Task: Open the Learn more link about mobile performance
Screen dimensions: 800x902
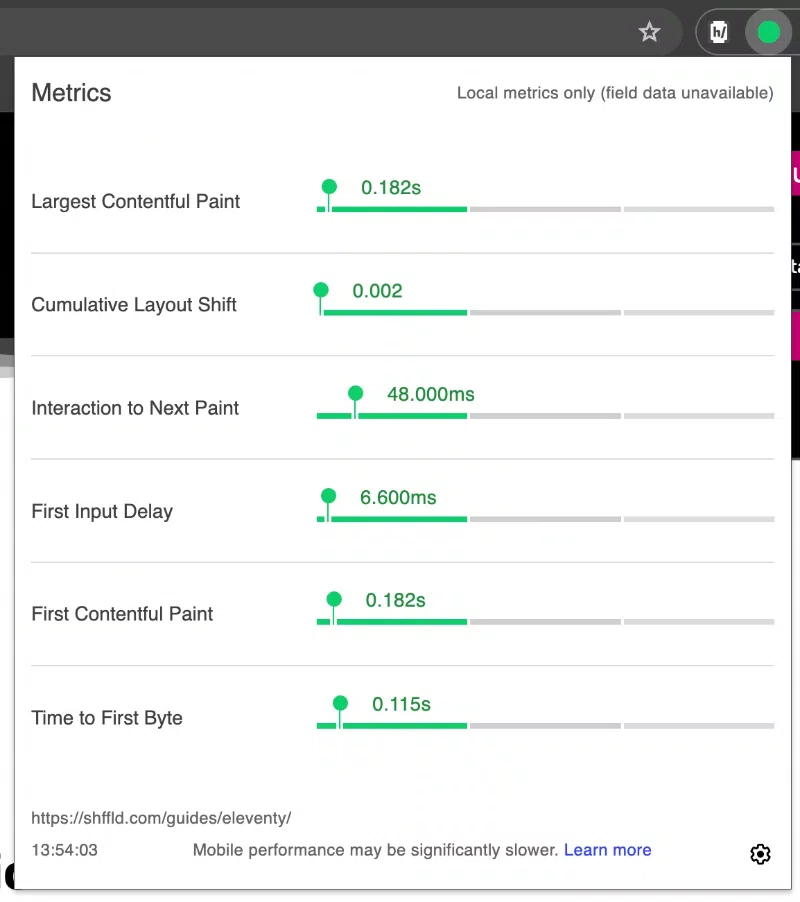Action: 607,849
